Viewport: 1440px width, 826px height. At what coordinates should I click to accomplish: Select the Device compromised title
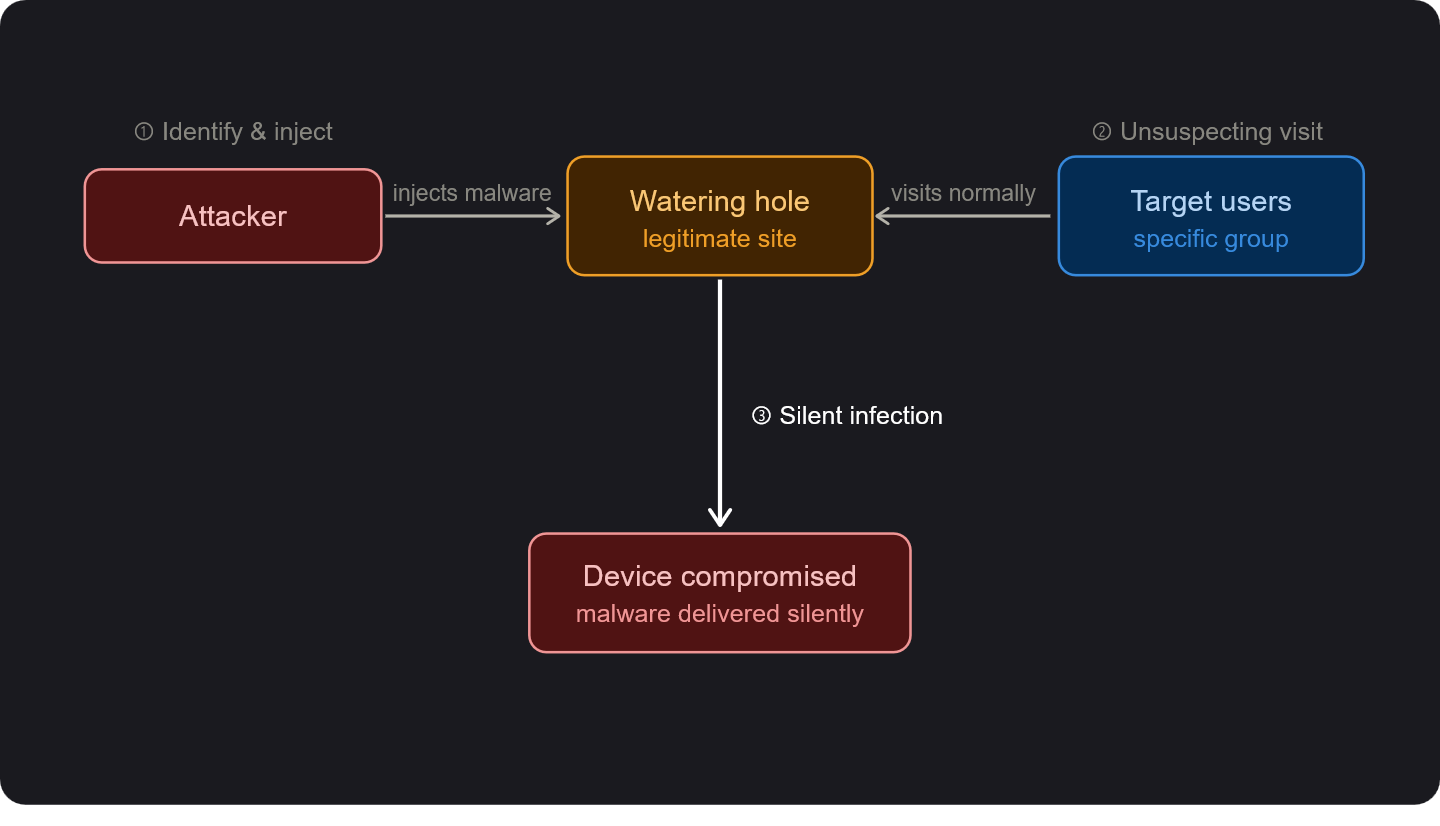point(720,576)
